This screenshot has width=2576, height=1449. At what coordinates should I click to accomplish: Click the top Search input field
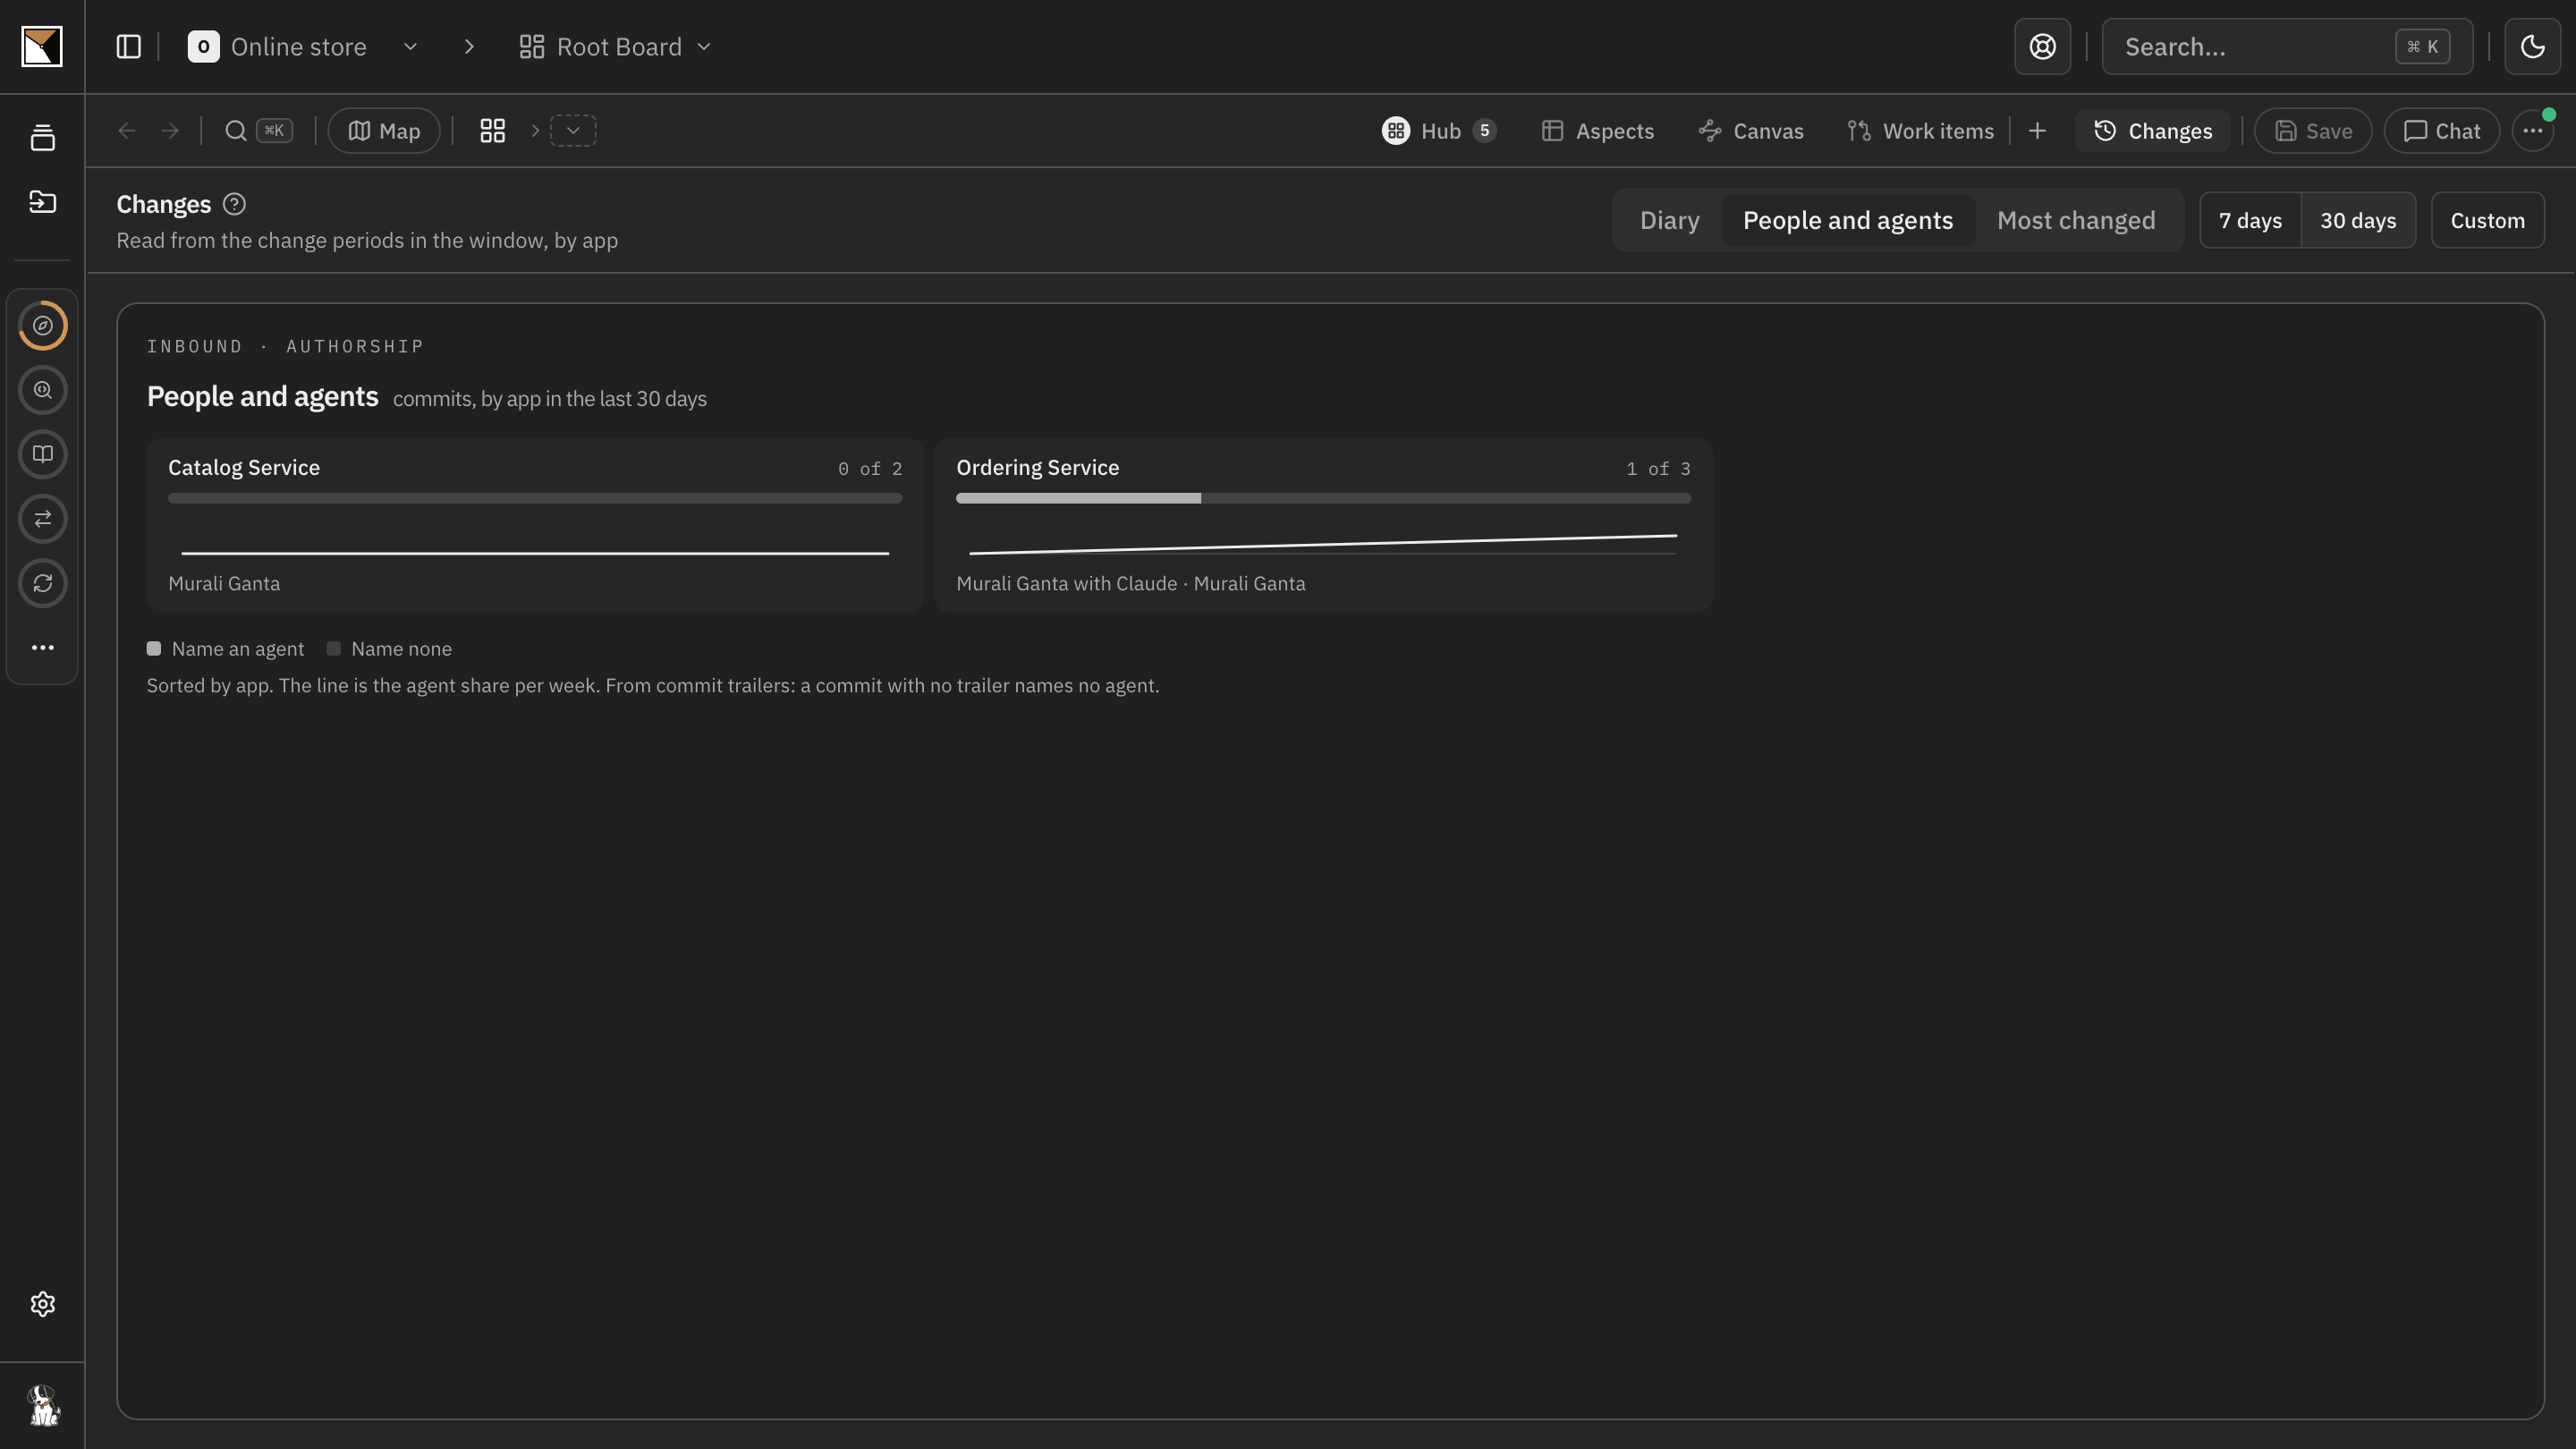coord(2287,47)
